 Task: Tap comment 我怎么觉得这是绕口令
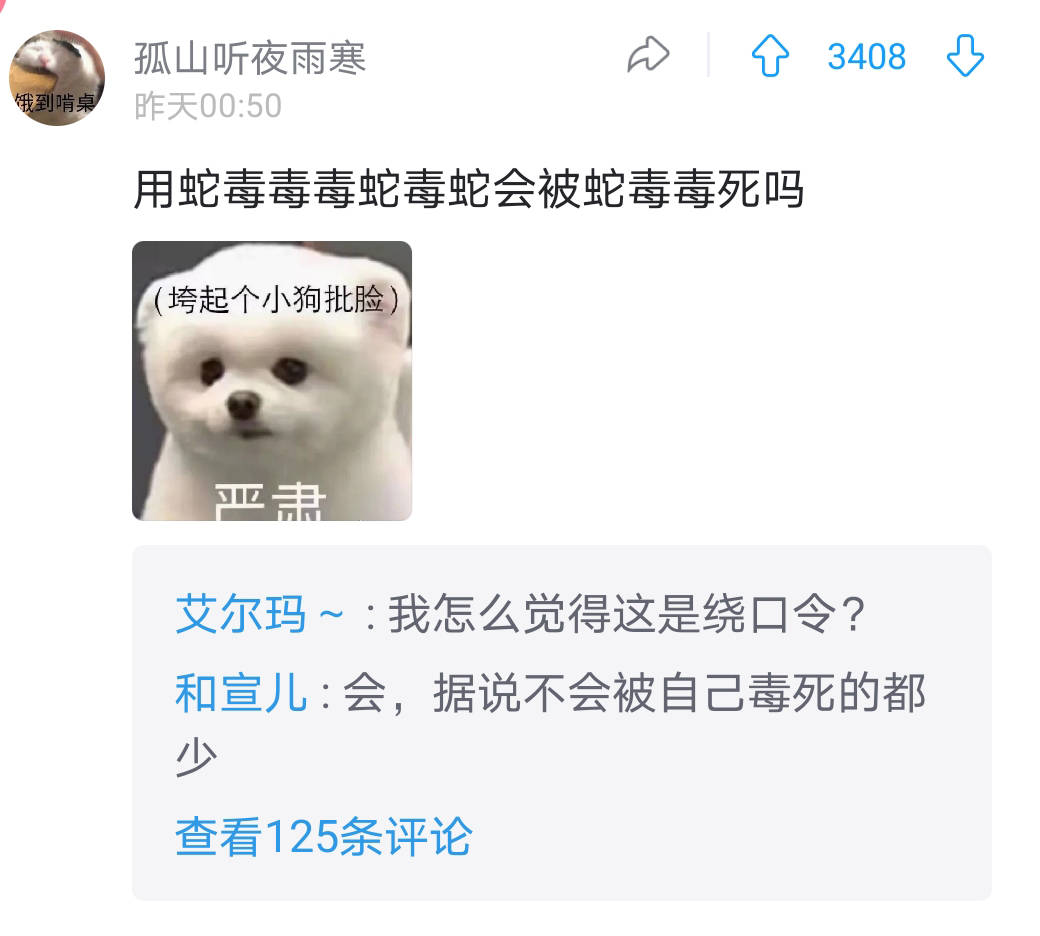point(627,614)
